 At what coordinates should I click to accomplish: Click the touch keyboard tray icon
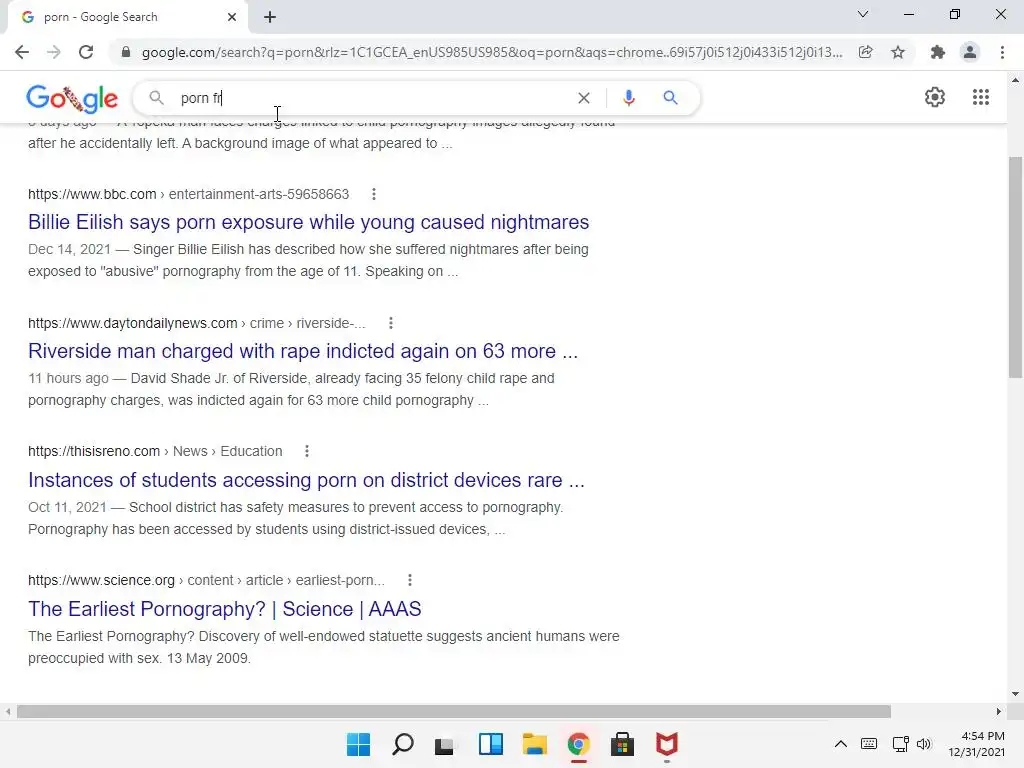pos(869,744)
